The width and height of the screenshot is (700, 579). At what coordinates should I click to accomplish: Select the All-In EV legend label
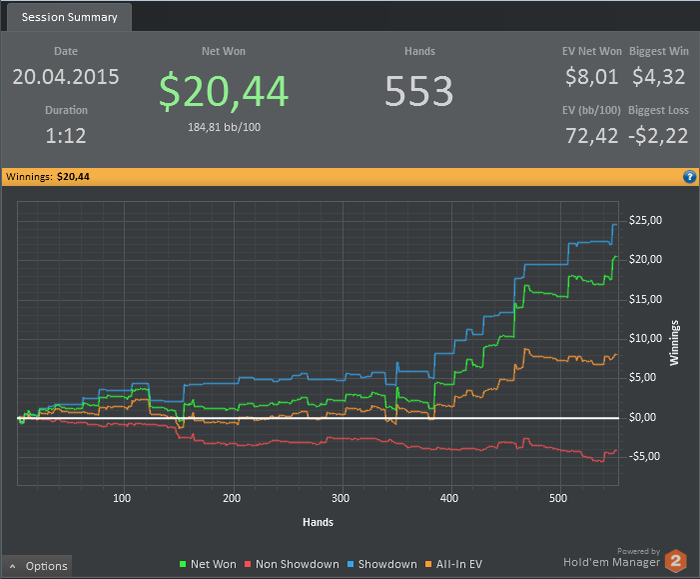pos(459,564)
